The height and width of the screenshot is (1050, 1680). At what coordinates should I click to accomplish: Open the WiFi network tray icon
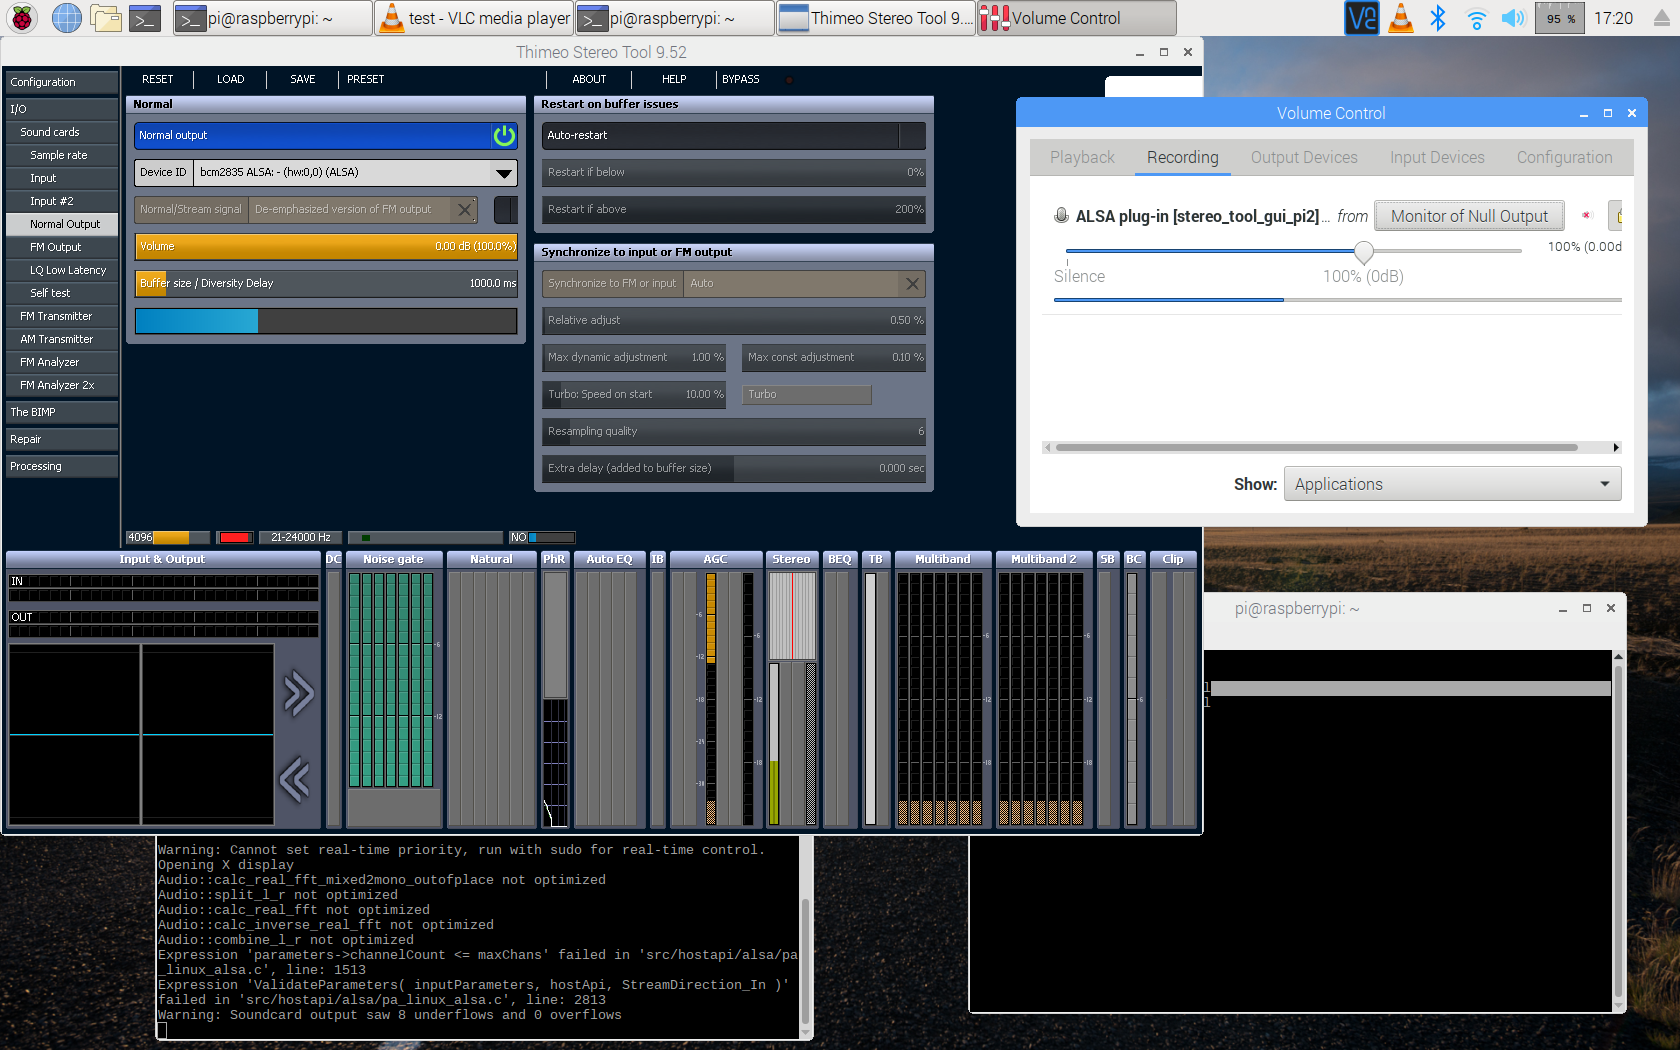coord(1476,18)
